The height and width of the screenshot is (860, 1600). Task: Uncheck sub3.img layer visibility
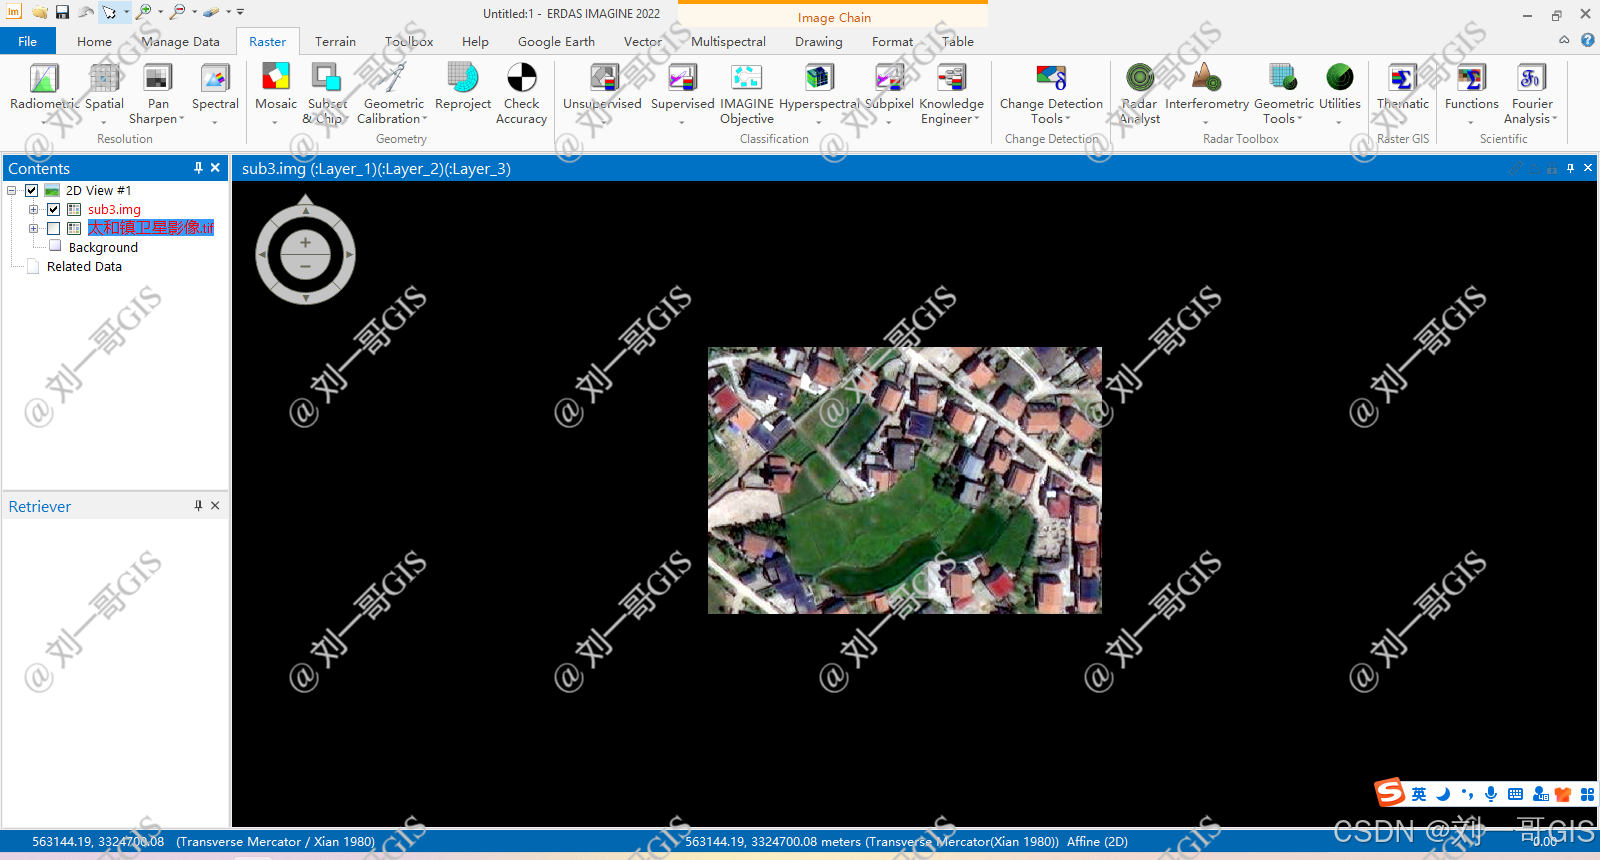click(x=54, y=209)
